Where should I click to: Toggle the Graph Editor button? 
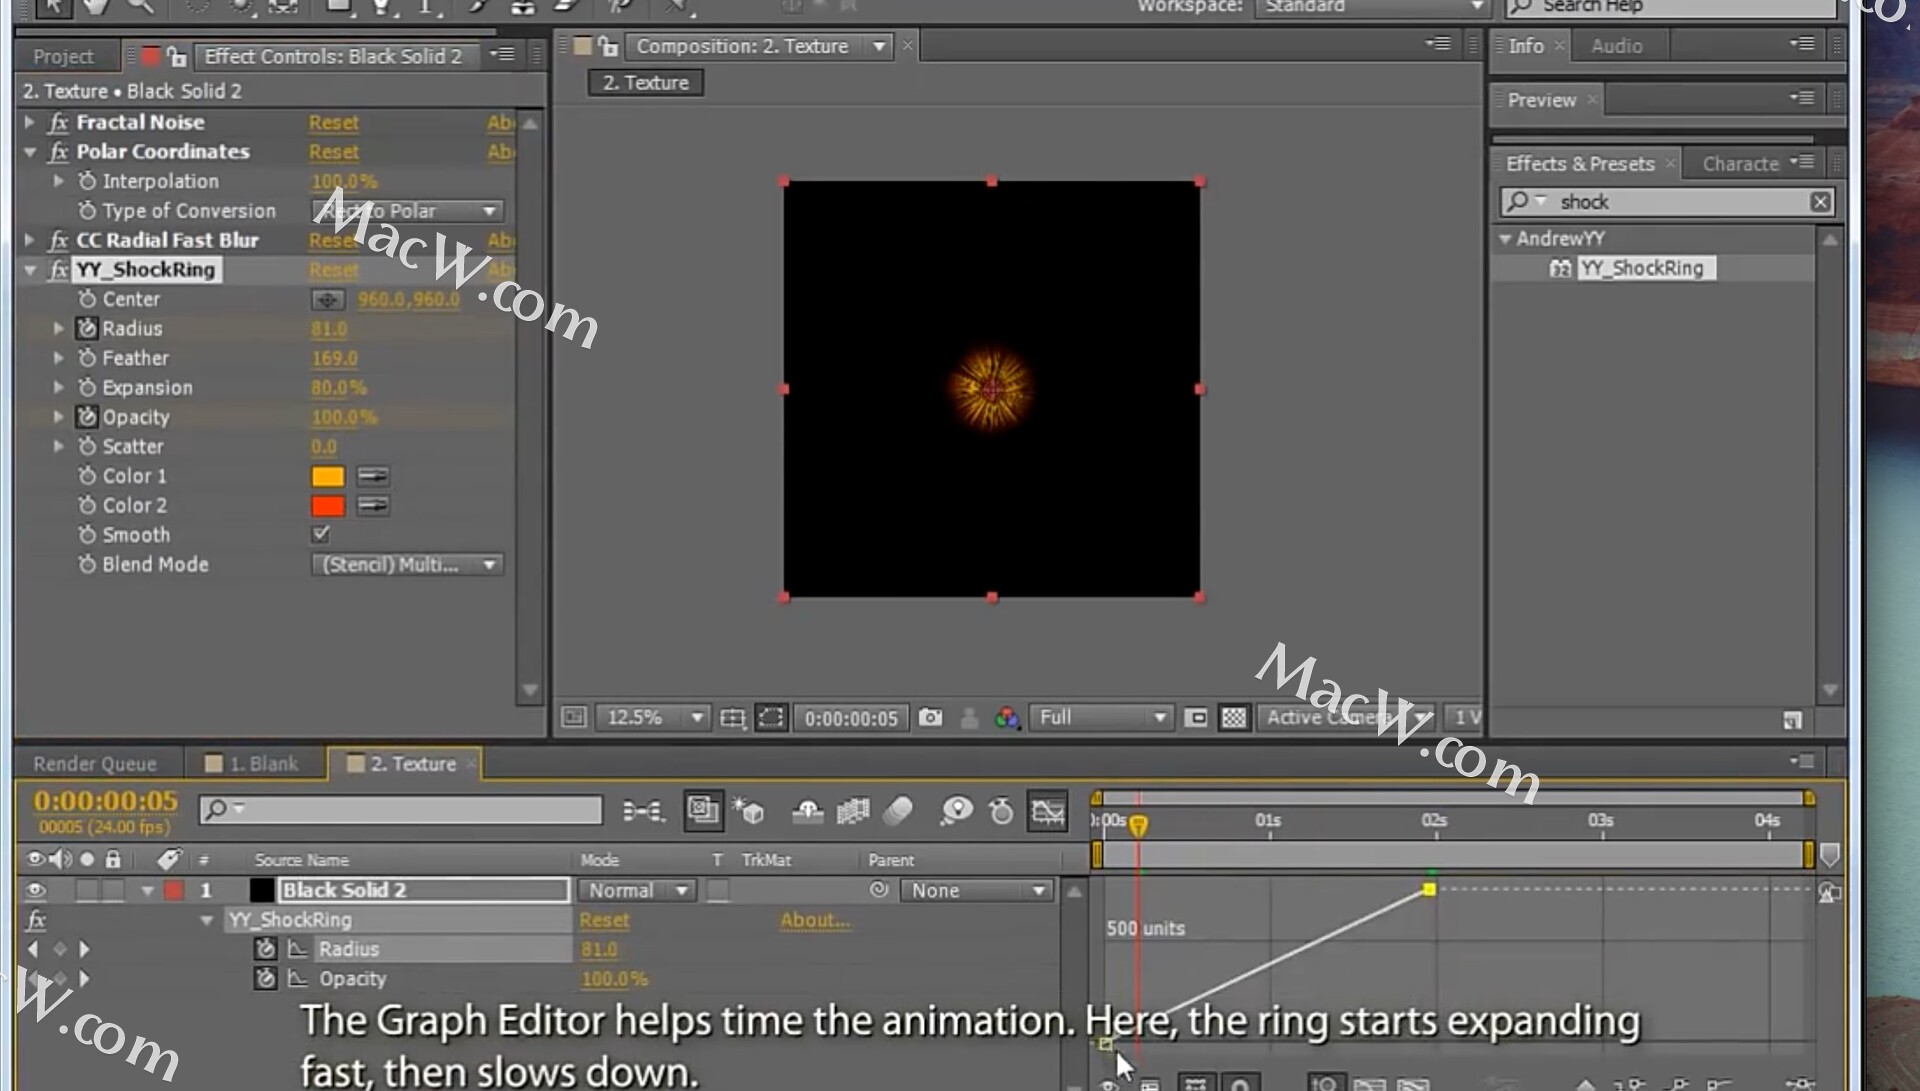coord(1047,810)
